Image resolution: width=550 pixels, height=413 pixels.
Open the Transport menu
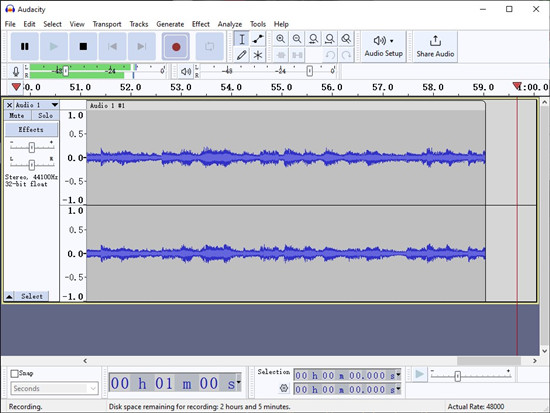(x=107, y=24)
